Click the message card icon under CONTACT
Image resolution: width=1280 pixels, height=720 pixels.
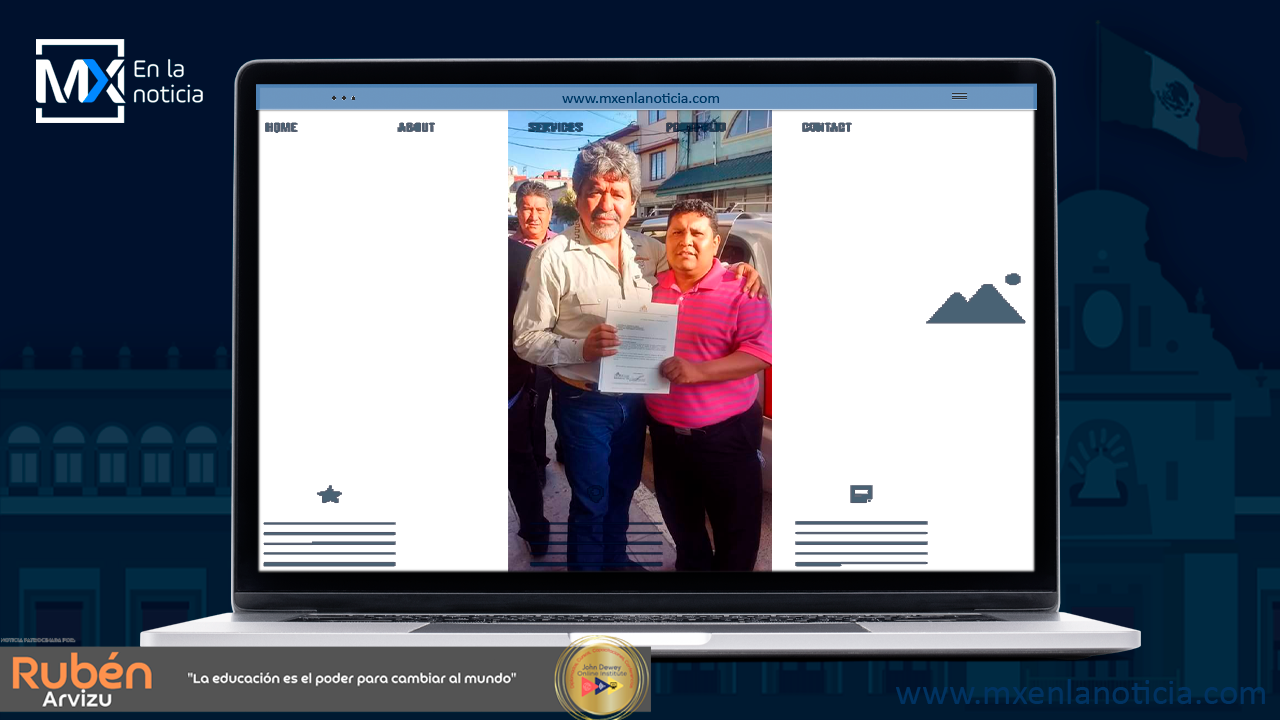click(861, 494)
